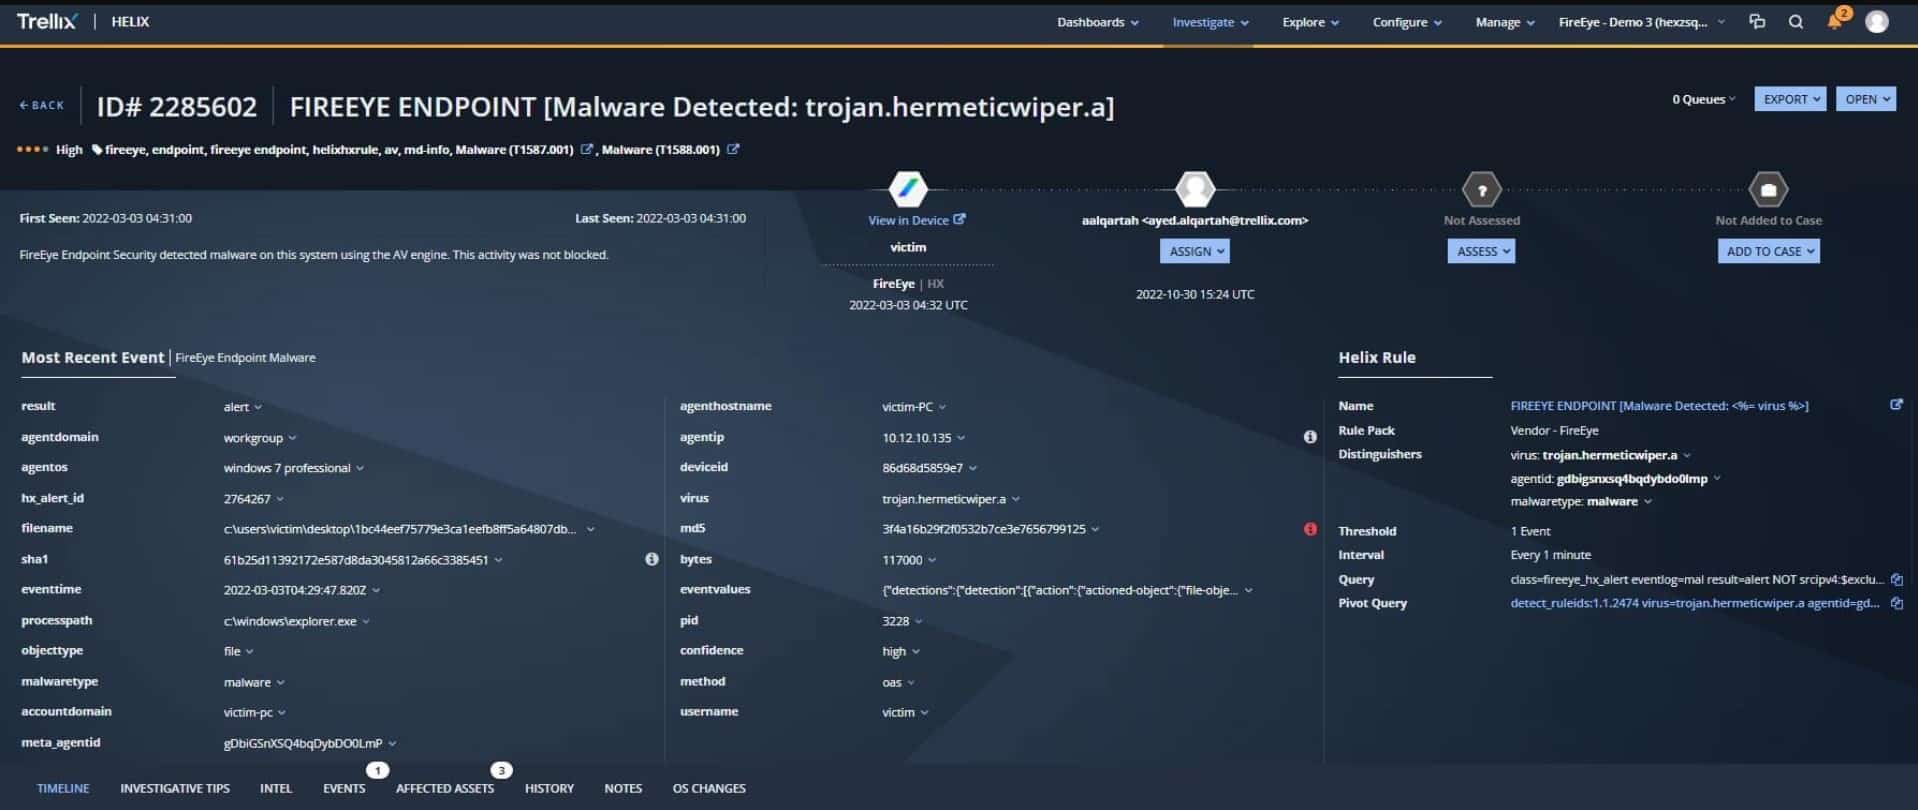The width and height of the screenshot is (1918, 810).
Task: Click the pid value 3228
Action: pyautogui.click(x=896, y=621)
